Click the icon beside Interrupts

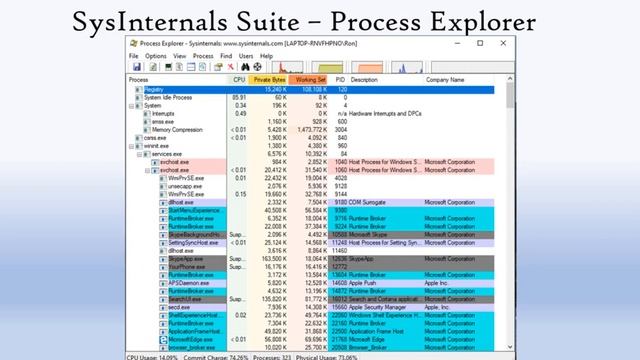pyautogui.click(x=147, y=114)
